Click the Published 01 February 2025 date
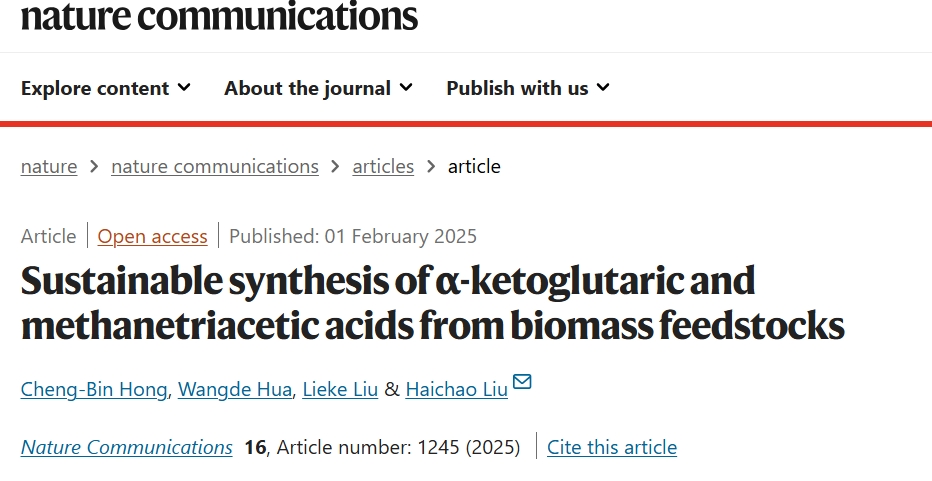Image resolution: width=932 pixels, height=481 pixels. (352, 236)
